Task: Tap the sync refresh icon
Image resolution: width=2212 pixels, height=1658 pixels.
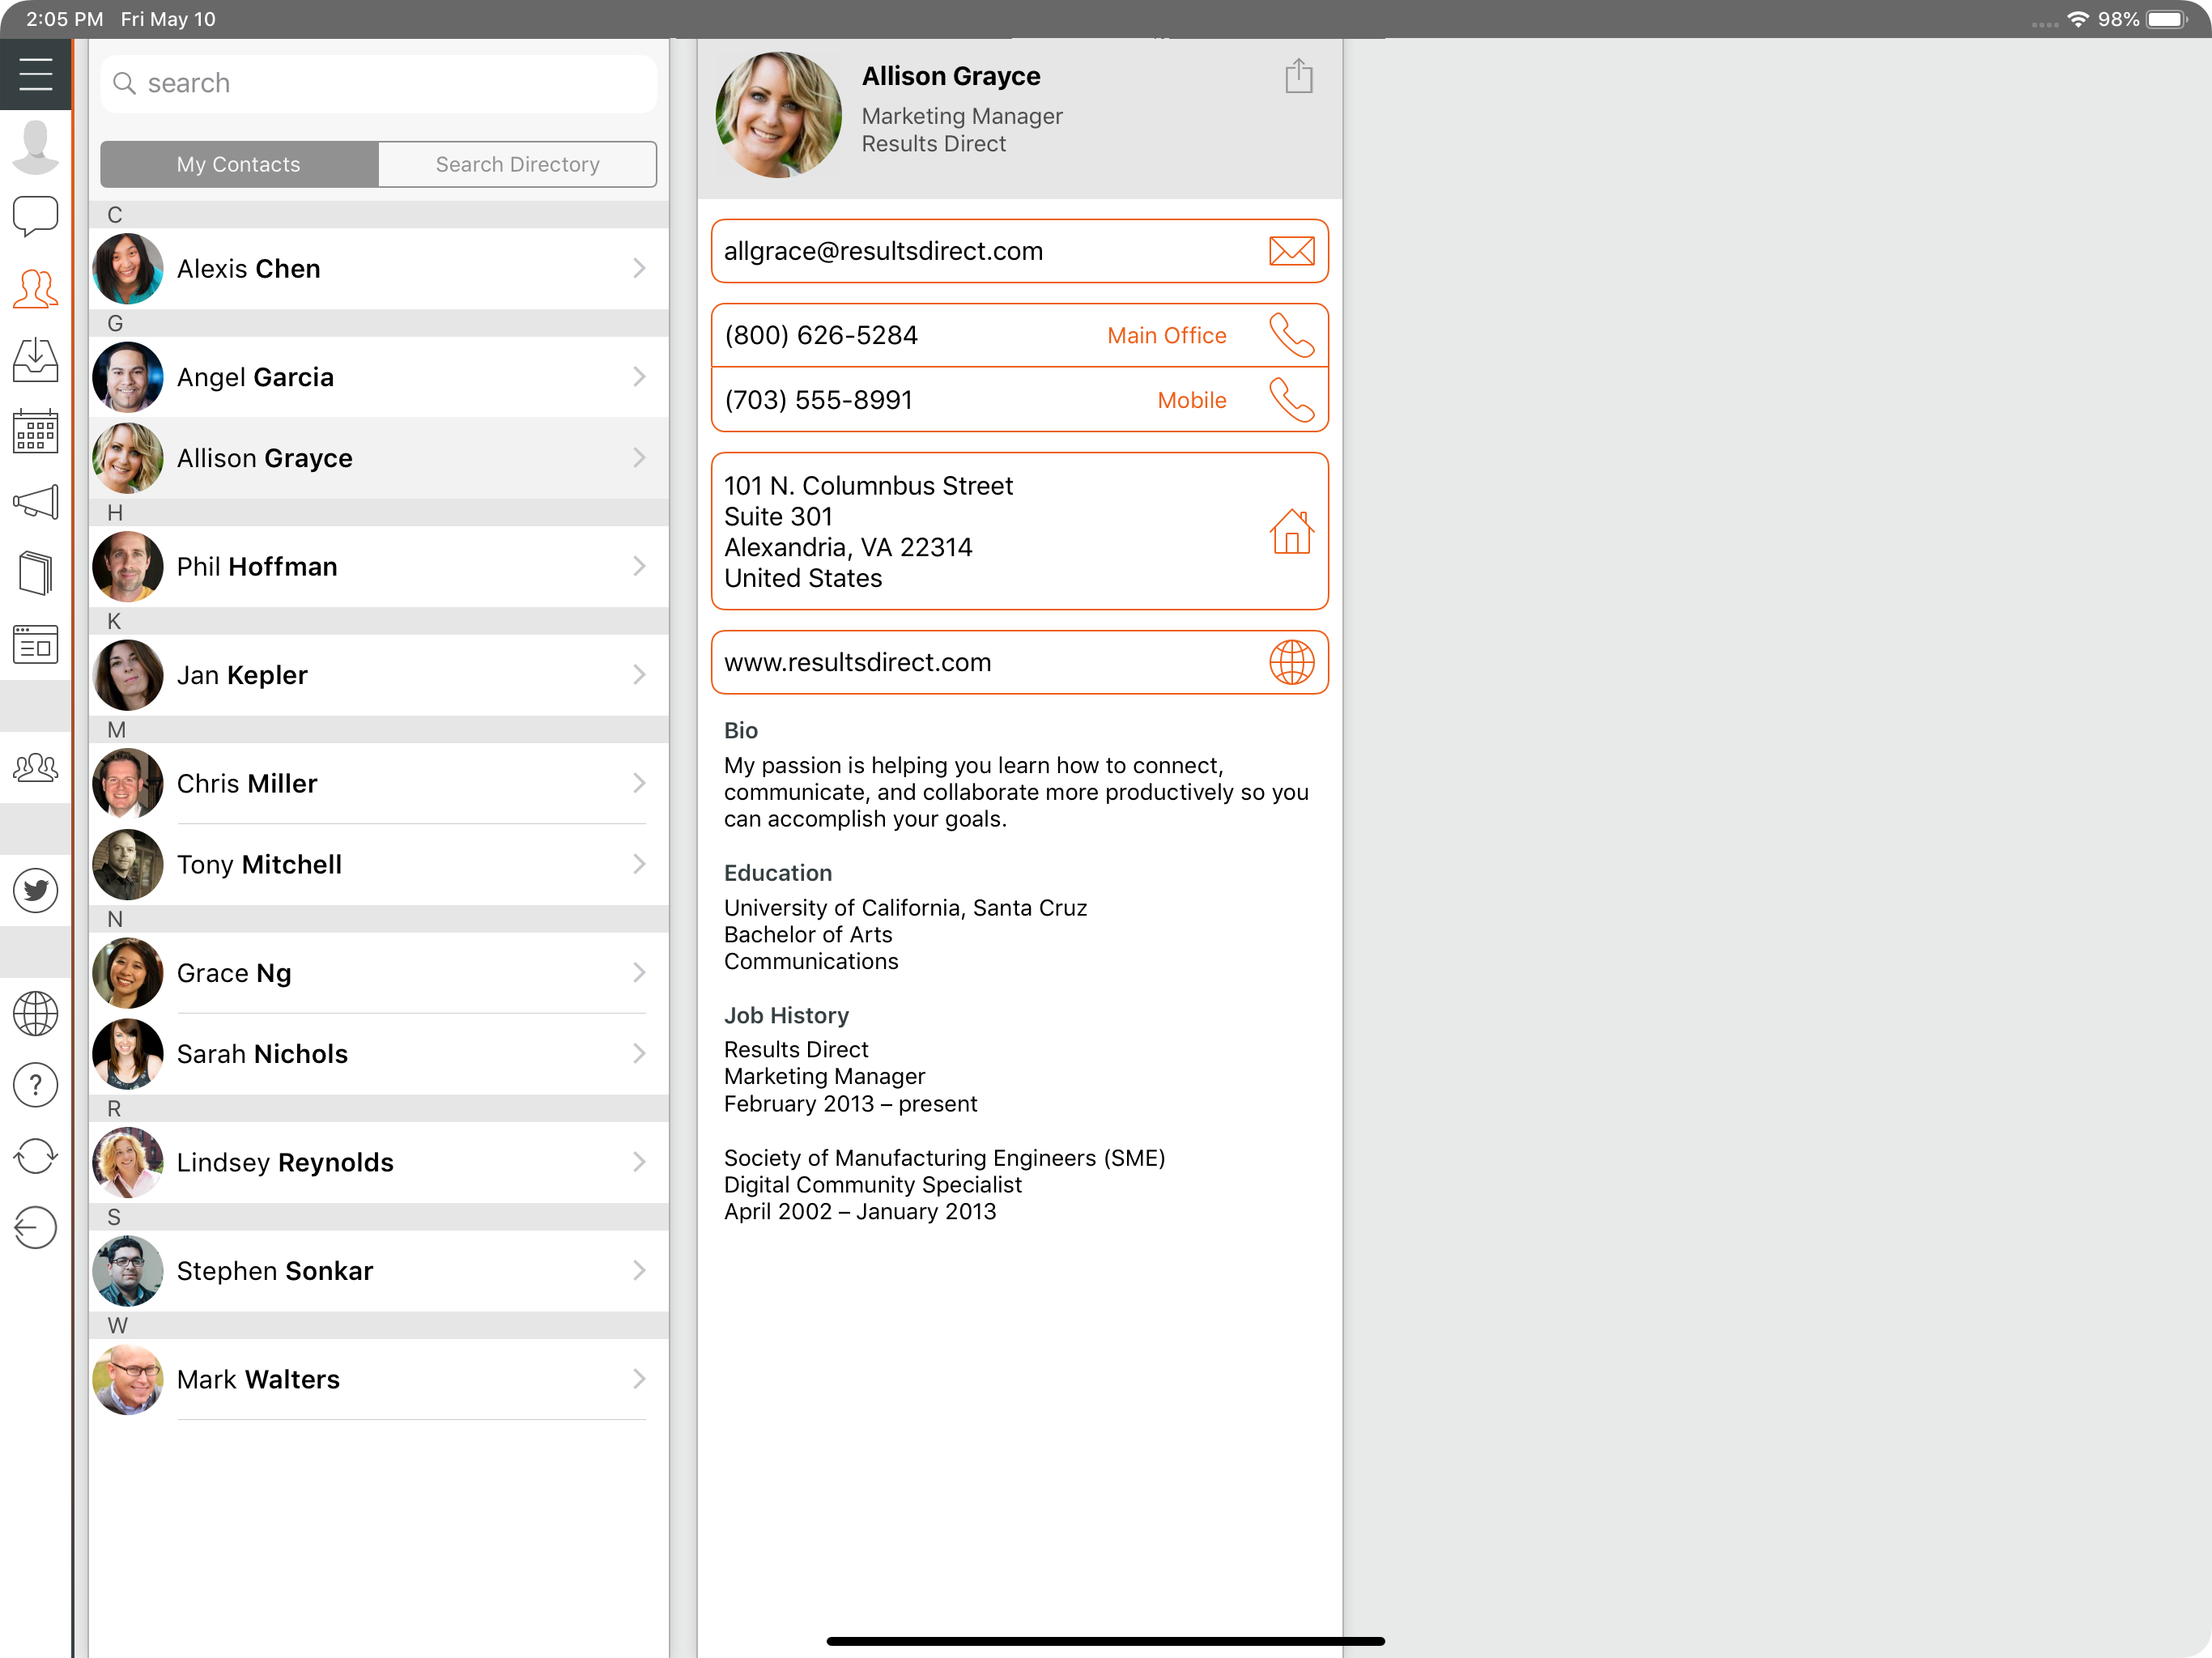Action: 35,1157
